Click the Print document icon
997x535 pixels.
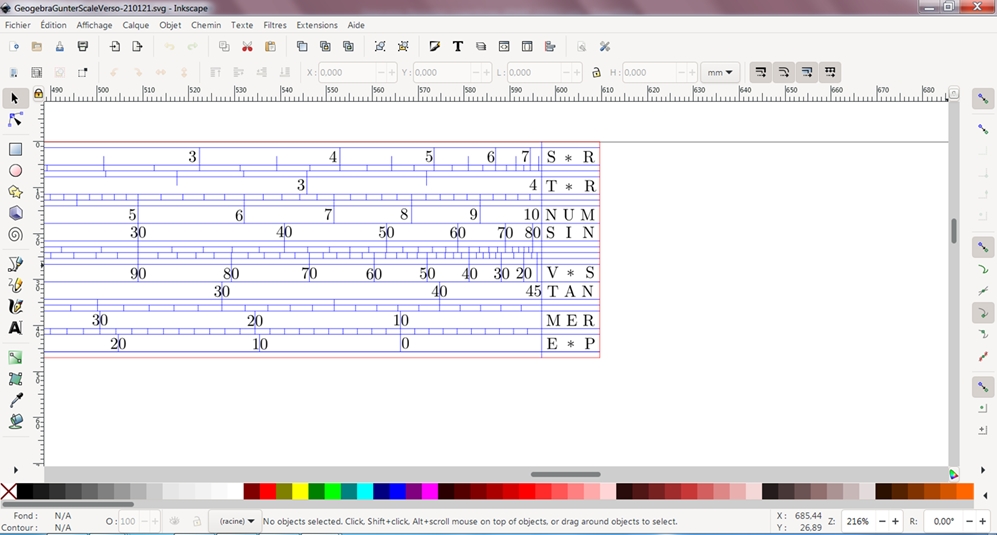coord(83,46)
